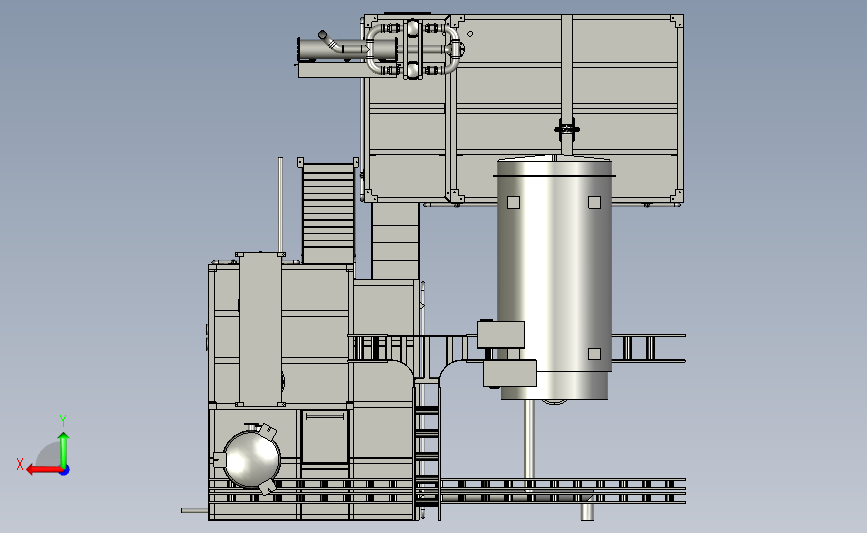Select the curved pipe loop assembly at the top
This screenshot has width=867, height=533.
[412, 49]
